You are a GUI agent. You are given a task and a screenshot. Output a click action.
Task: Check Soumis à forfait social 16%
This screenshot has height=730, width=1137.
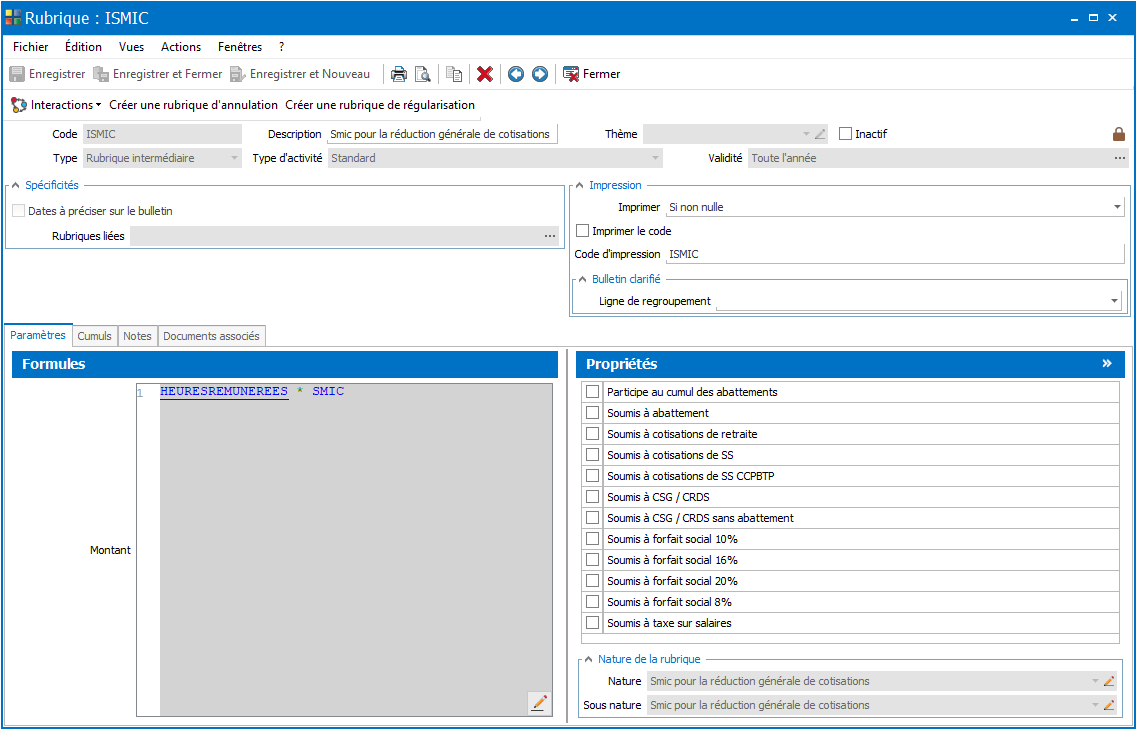(592, 560)
